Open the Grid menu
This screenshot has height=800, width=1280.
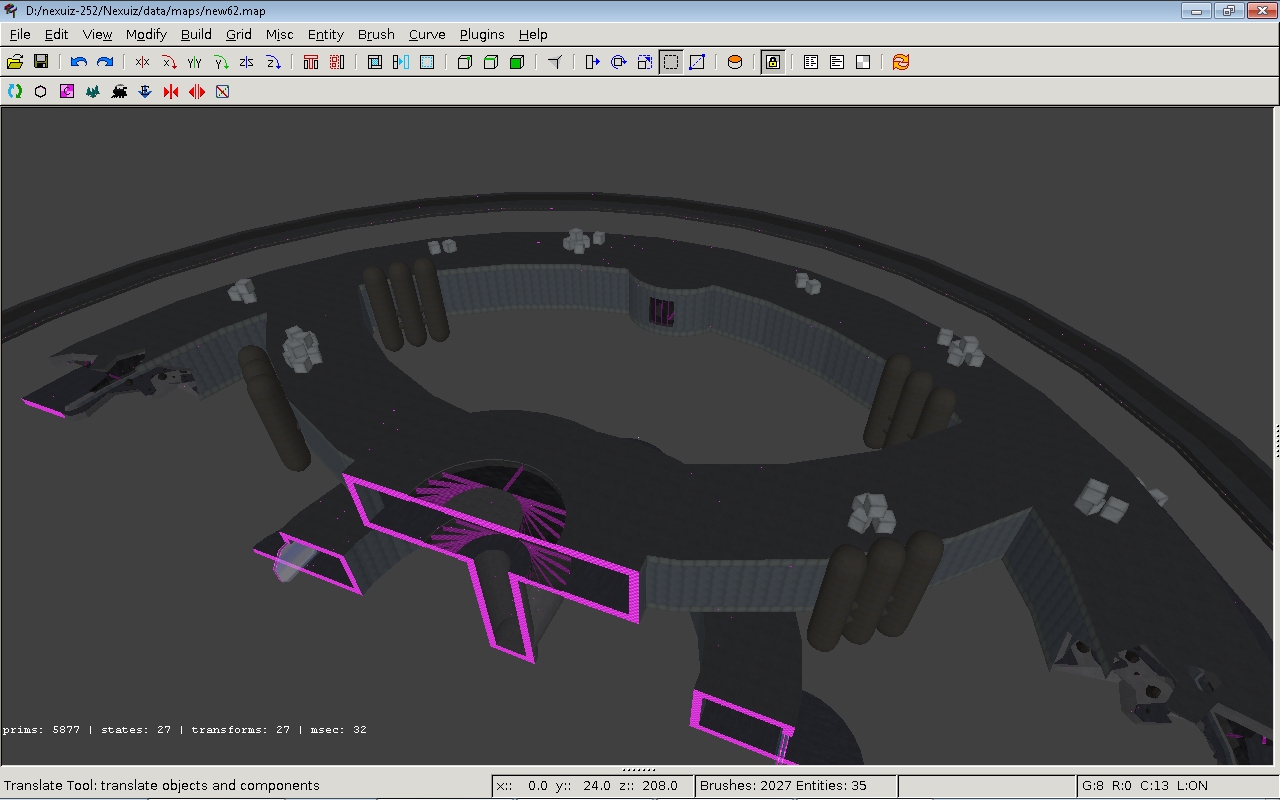239,34
